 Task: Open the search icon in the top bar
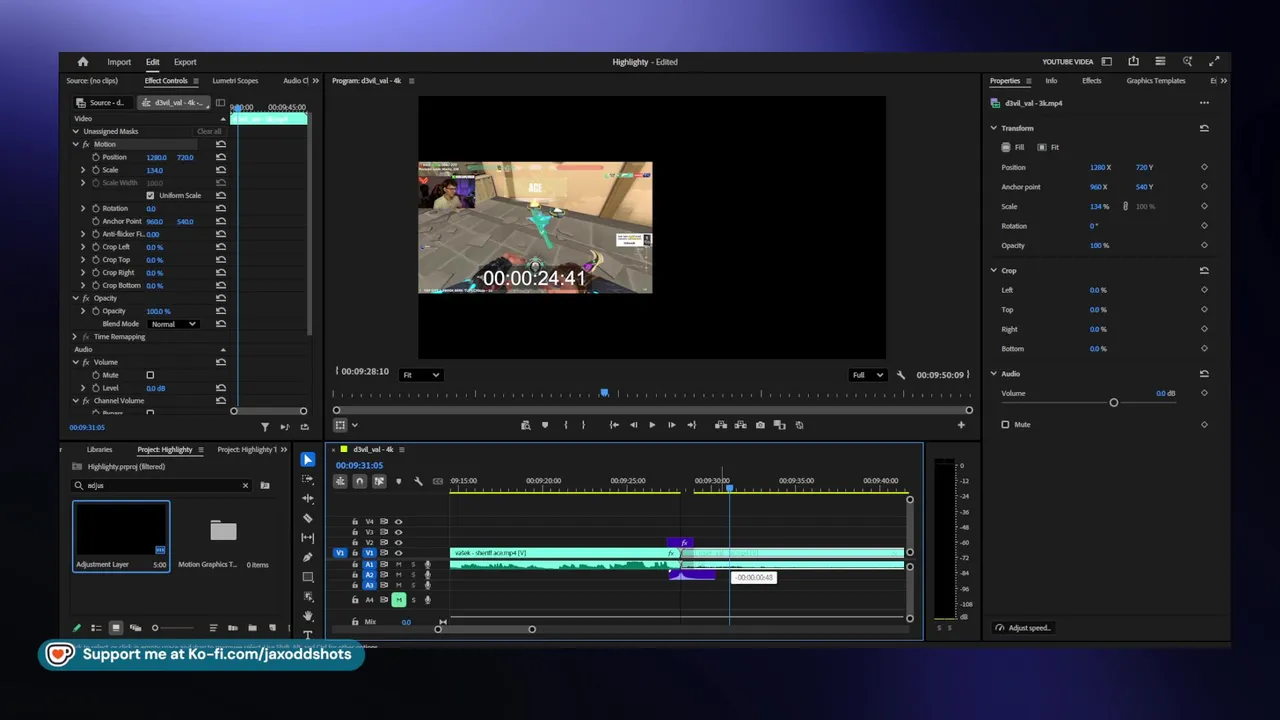1187,62
